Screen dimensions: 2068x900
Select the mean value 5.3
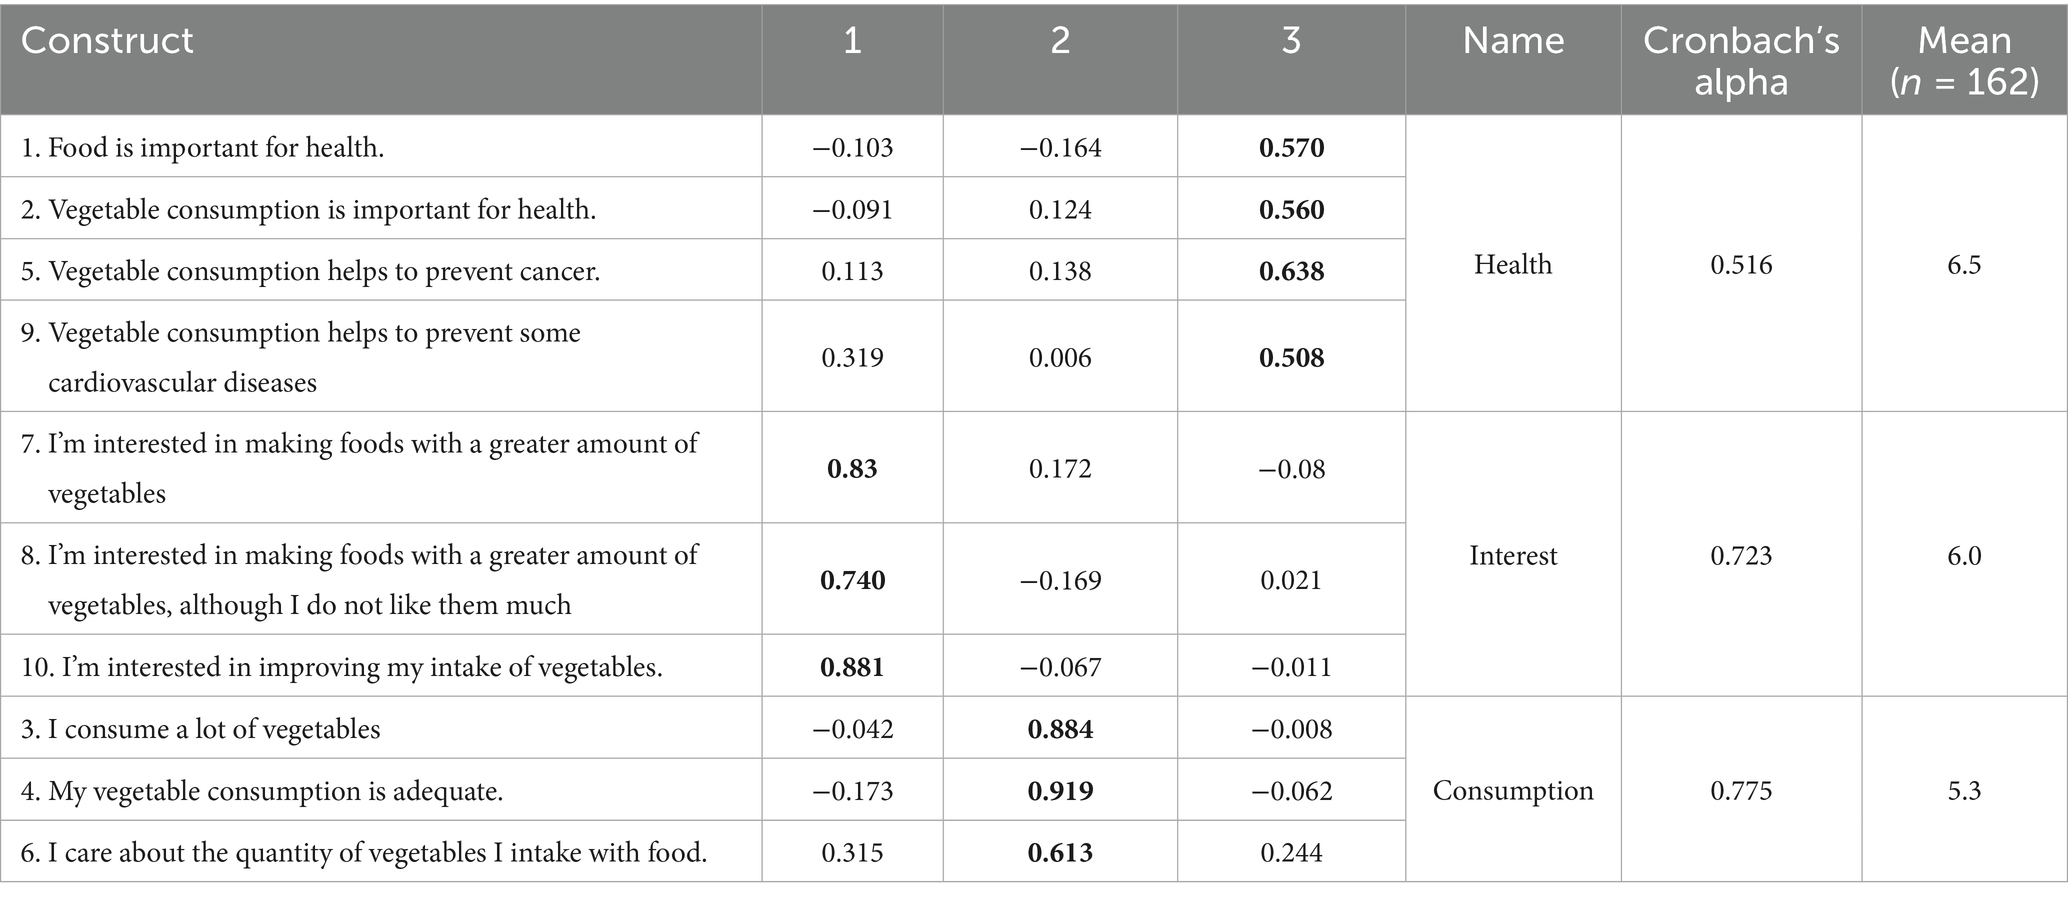pyautogui.click(x=1964, y=790)
